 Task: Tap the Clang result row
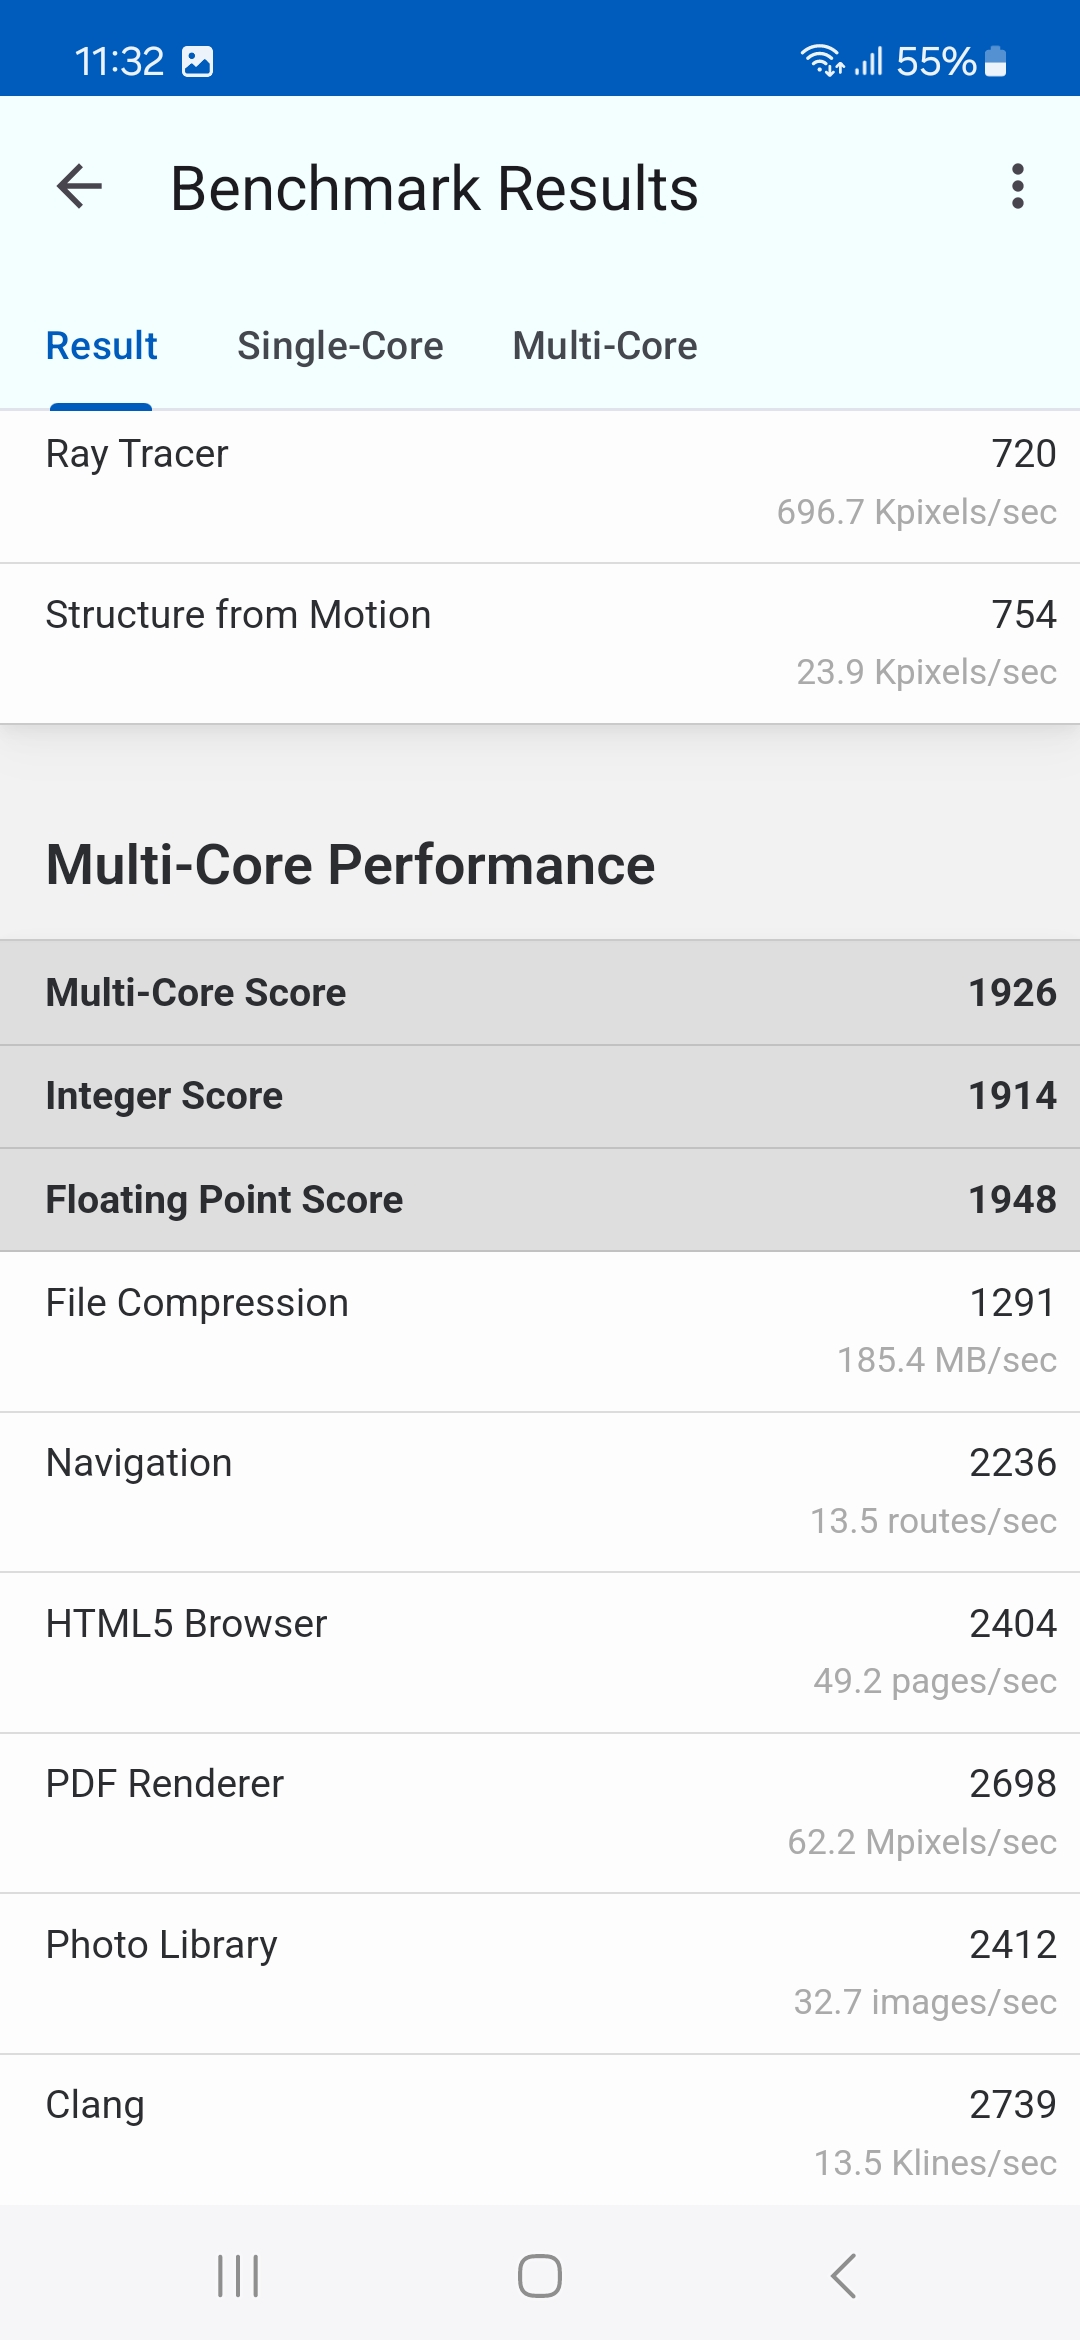click(540, 2132)
